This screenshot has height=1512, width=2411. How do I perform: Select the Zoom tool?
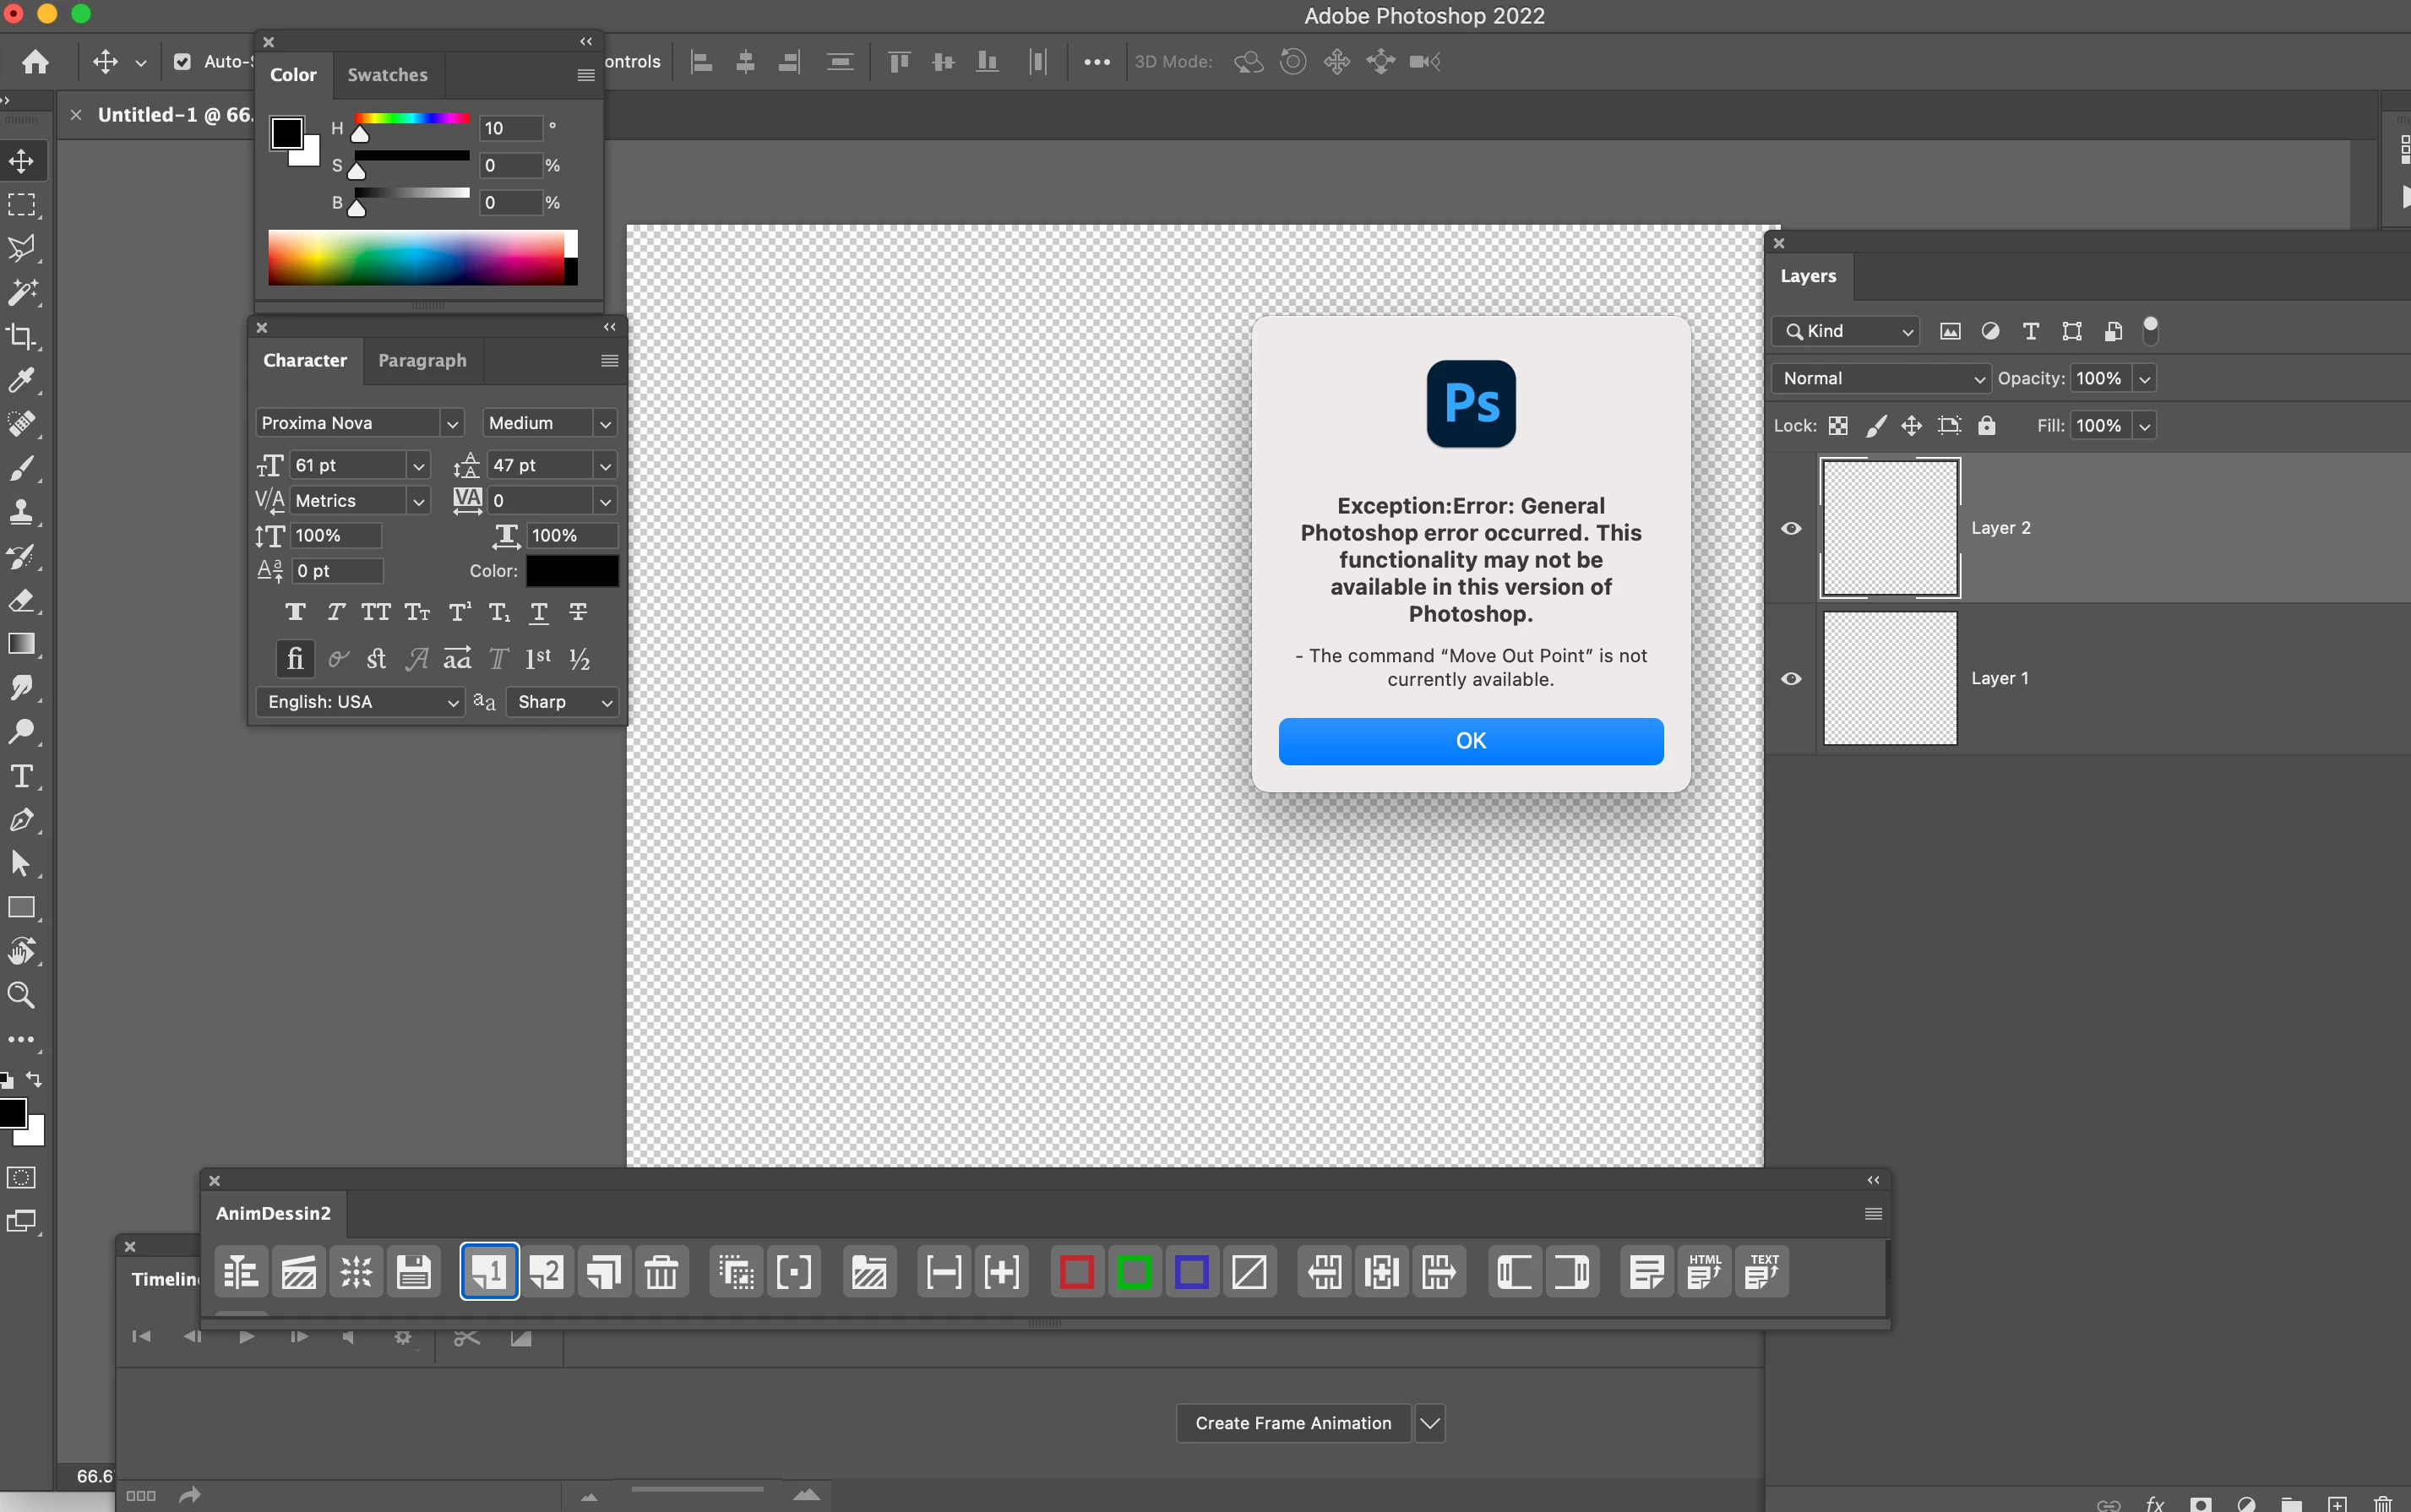pyautogui.click(x=21, y=995)
